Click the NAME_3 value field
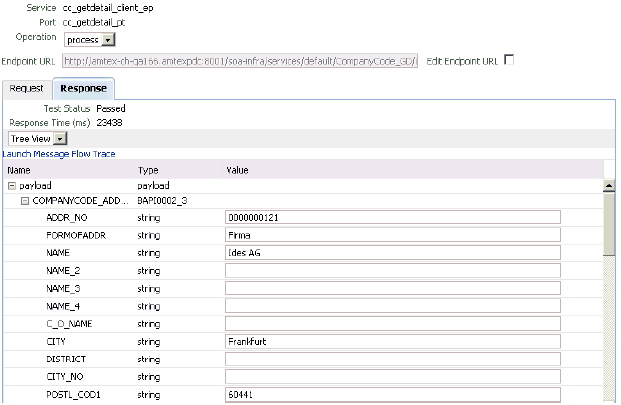This screenshot has width=621, height=405. point(393,288)
